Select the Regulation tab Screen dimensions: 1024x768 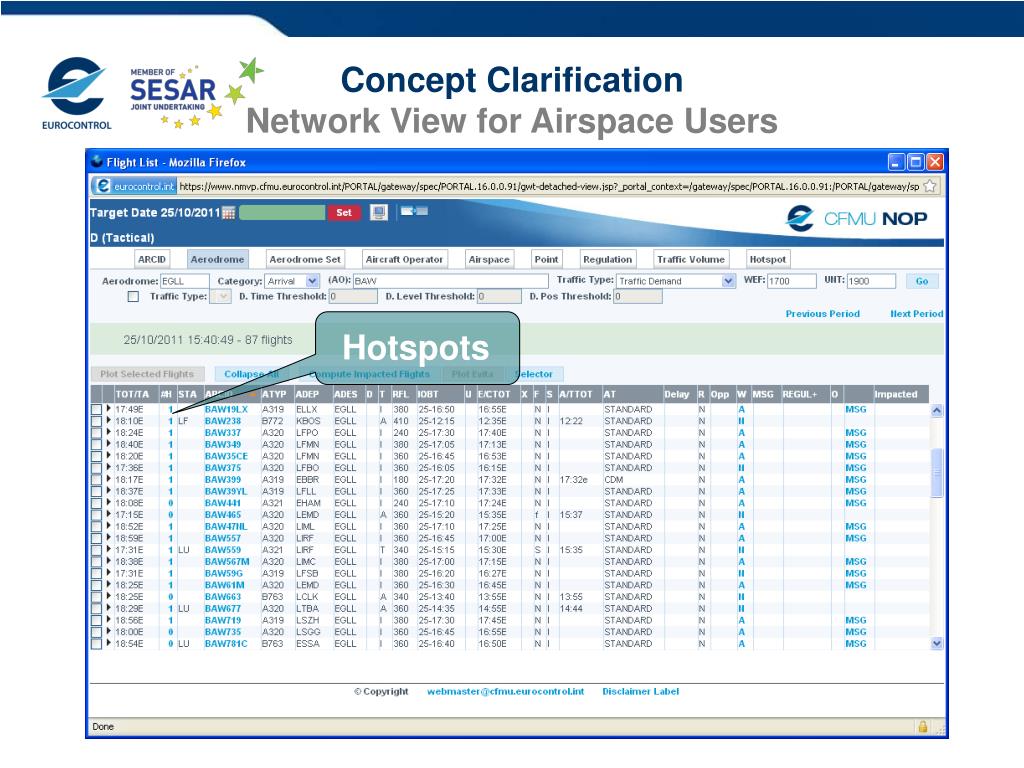pos(607,259)
